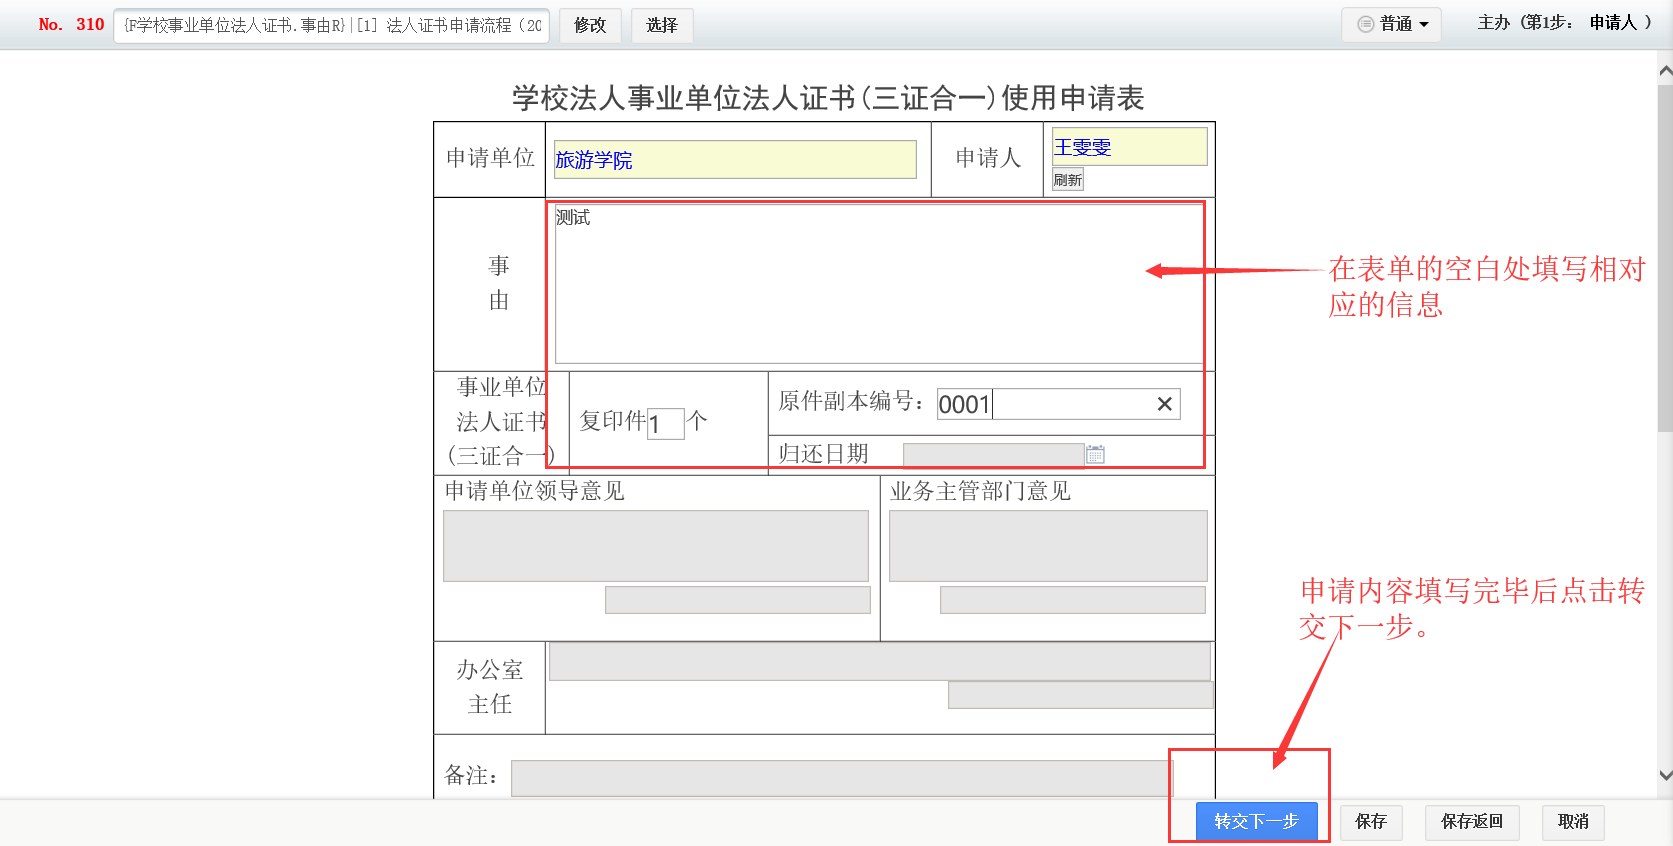Click the scroll up arrow at top right
1673x846 pixels.
coord(1665,71)
